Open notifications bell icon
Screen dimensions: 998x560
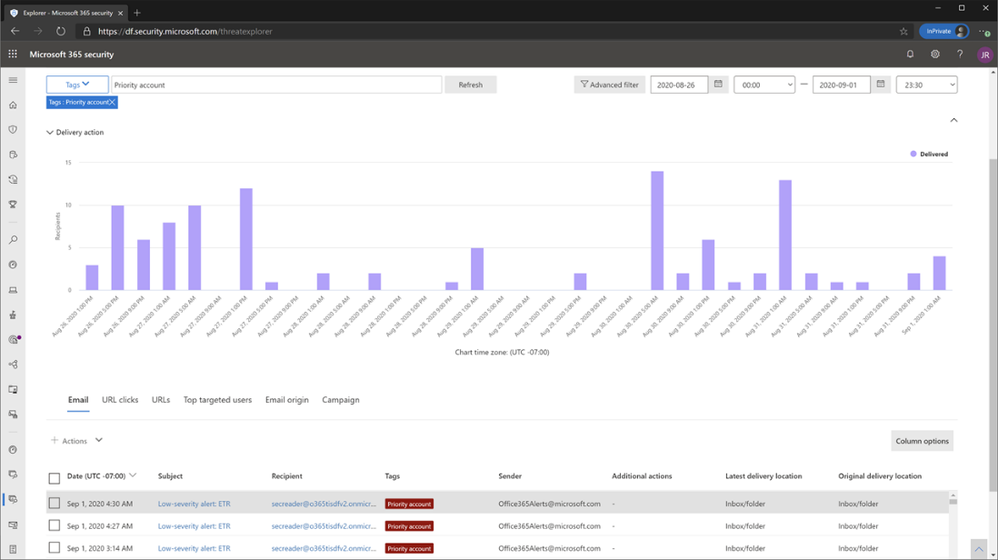click(910, 54)
